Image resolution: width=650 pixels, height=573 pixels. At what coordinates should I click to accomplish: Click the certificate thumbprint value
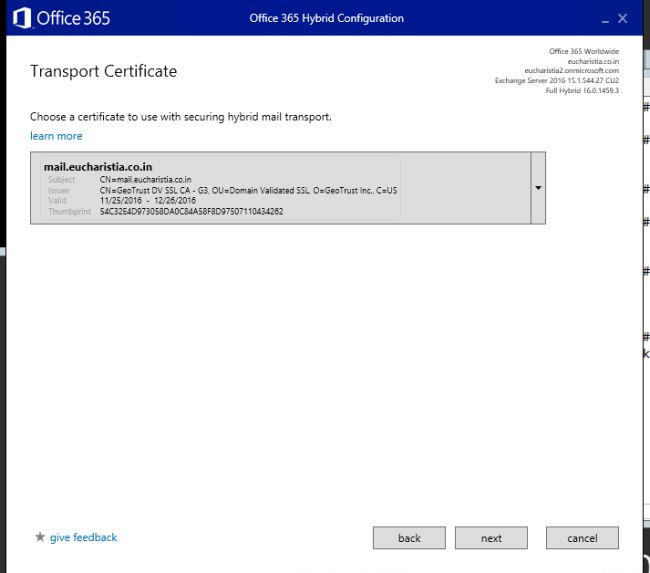(192, 211)
